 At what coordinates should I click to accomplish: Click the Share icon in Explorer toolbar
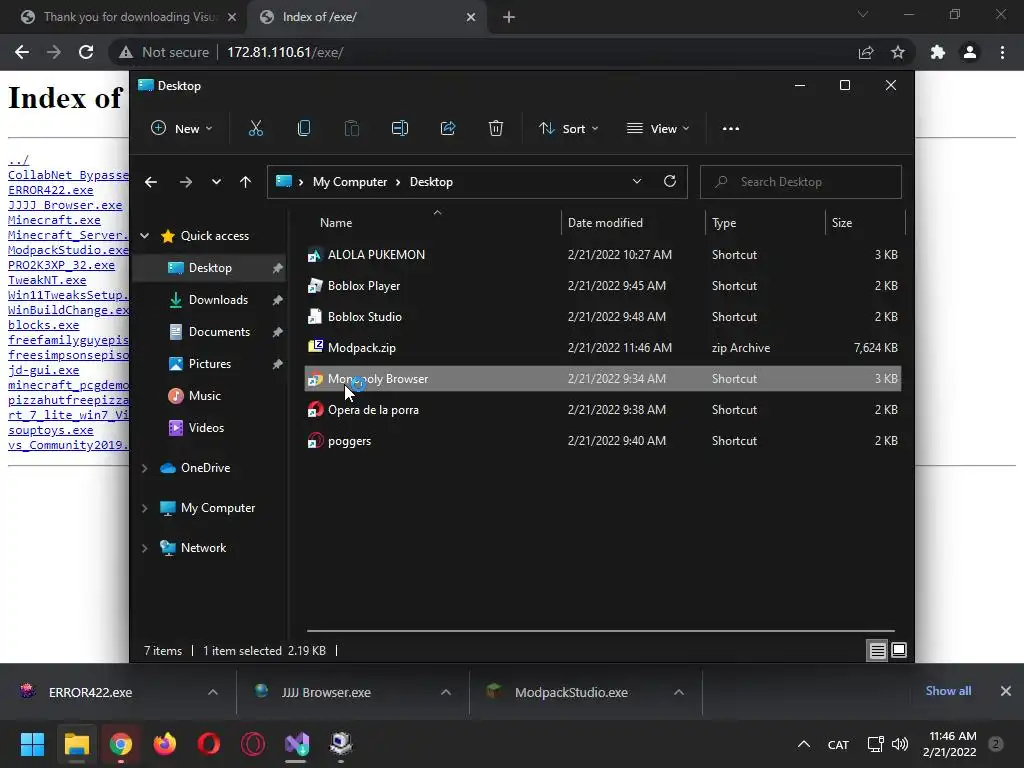(448, 129)
